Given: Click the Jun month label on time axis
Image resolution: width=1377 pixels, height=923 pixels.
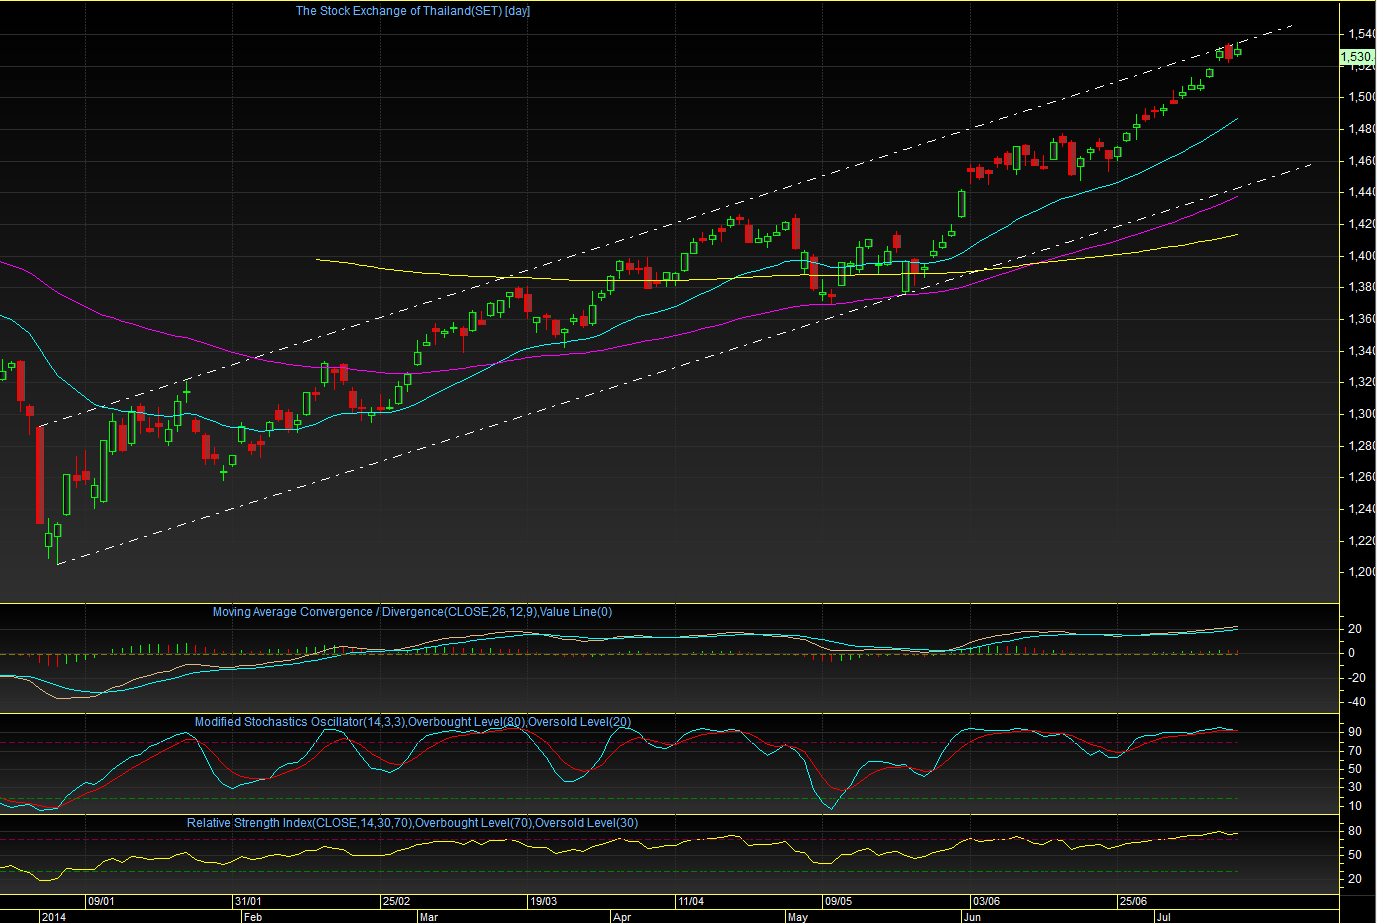Looking at the screenshot, I should click(x=972, y=916).
